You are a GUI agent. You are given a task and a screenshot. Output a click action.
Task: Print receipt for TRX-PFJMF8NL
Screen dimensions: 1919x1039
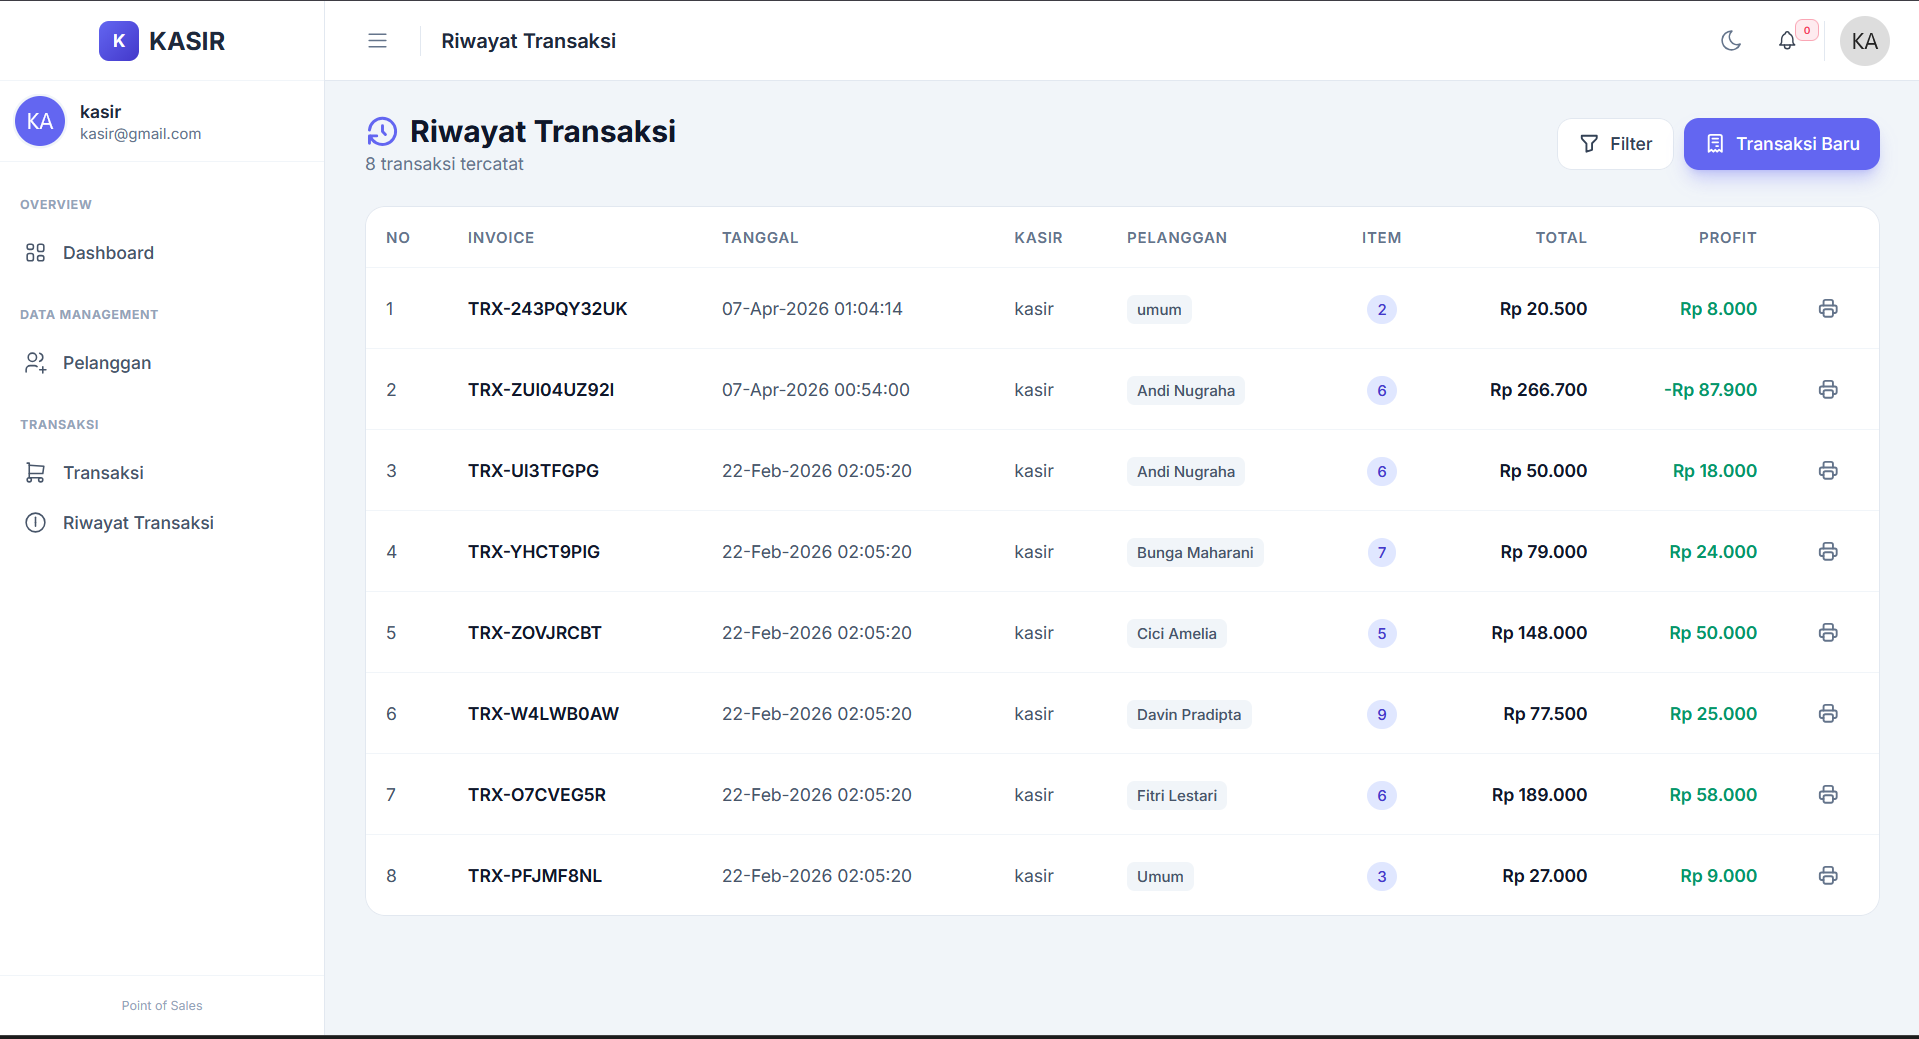point(1828,876)
